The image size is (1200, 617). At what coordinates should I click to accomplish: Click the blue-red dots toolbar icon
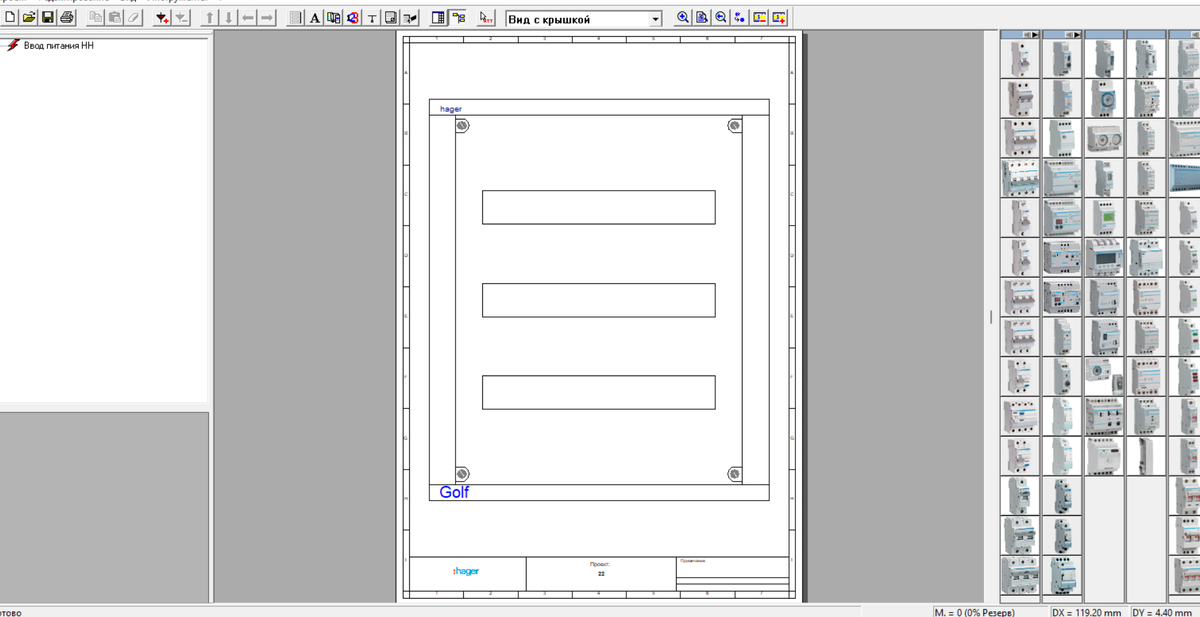[740, 18]
